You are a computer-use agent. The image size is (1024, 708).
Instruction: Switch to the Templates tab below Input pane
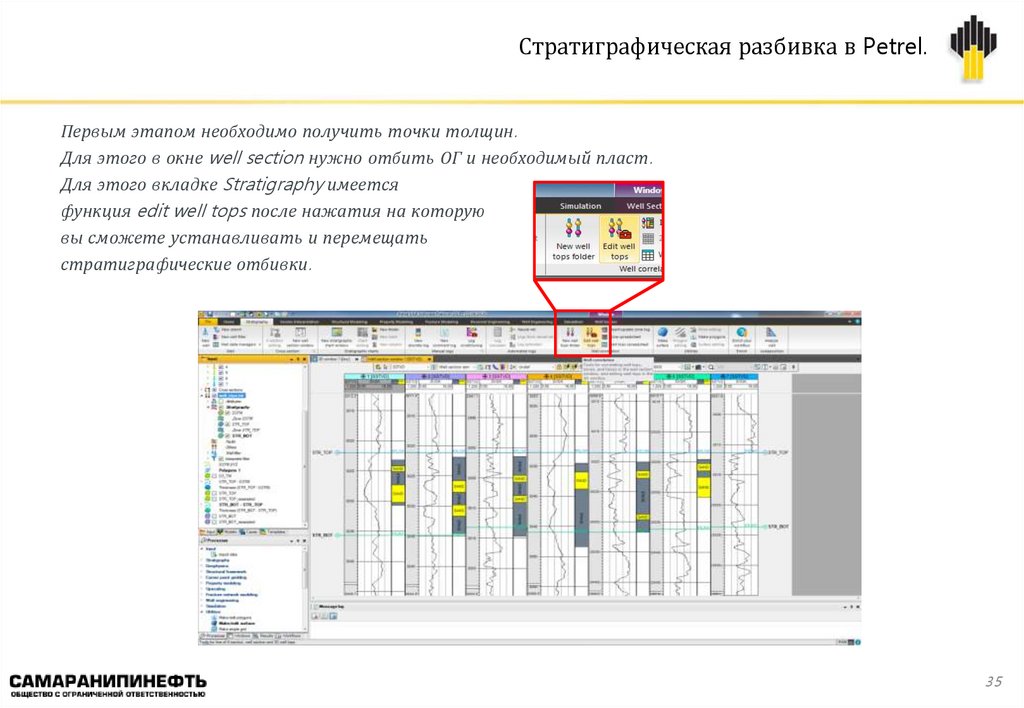coord(273,532)
